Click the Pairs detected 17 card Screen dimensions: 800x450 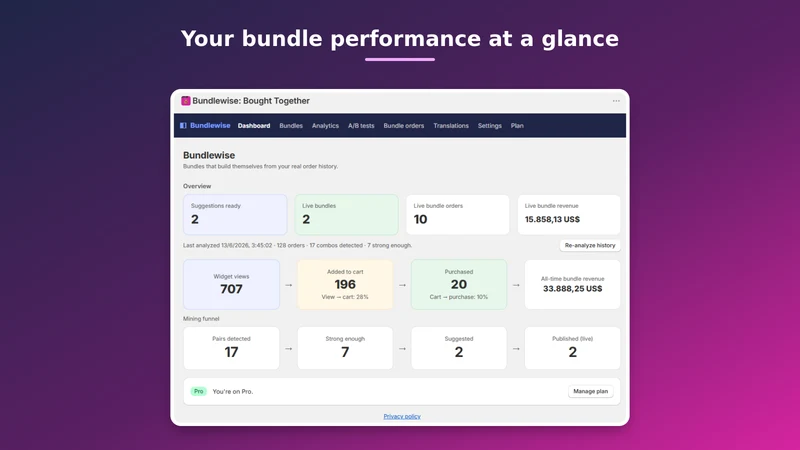232,348
